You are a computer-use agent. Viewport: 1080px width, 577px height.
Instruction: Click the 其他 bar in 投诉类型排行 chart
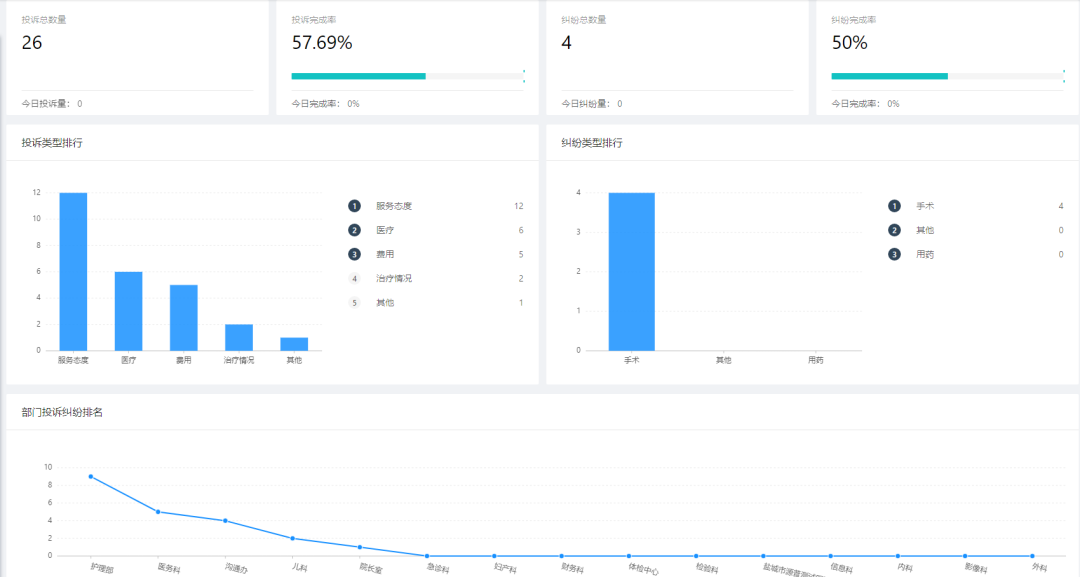[294, 344]
